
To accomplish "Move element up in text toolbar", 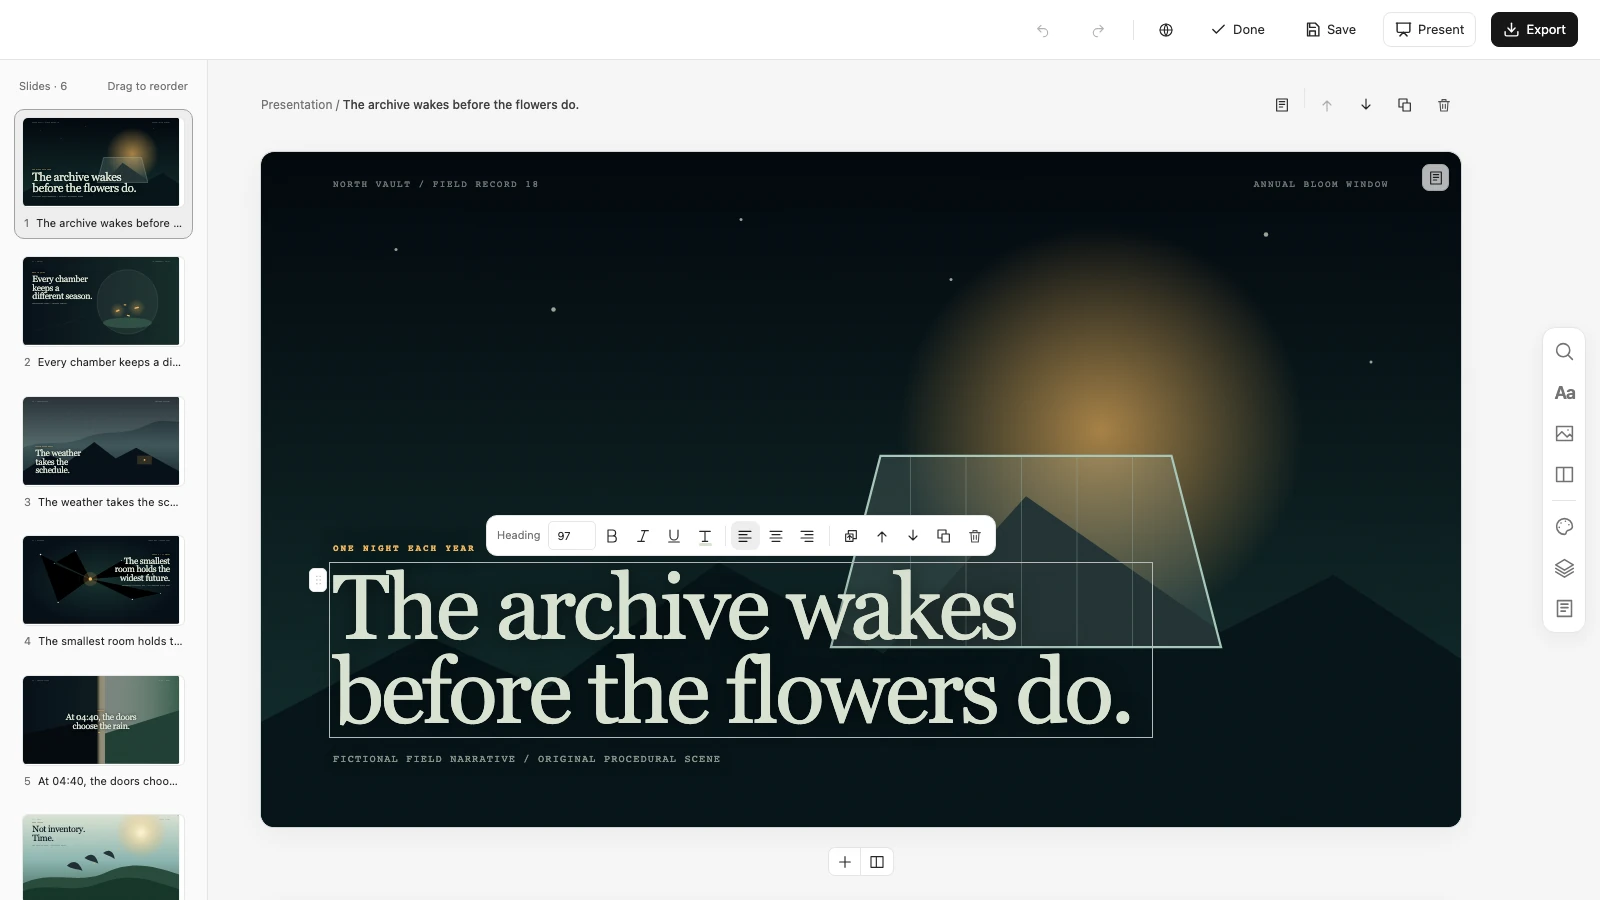I will pos(882,536).
